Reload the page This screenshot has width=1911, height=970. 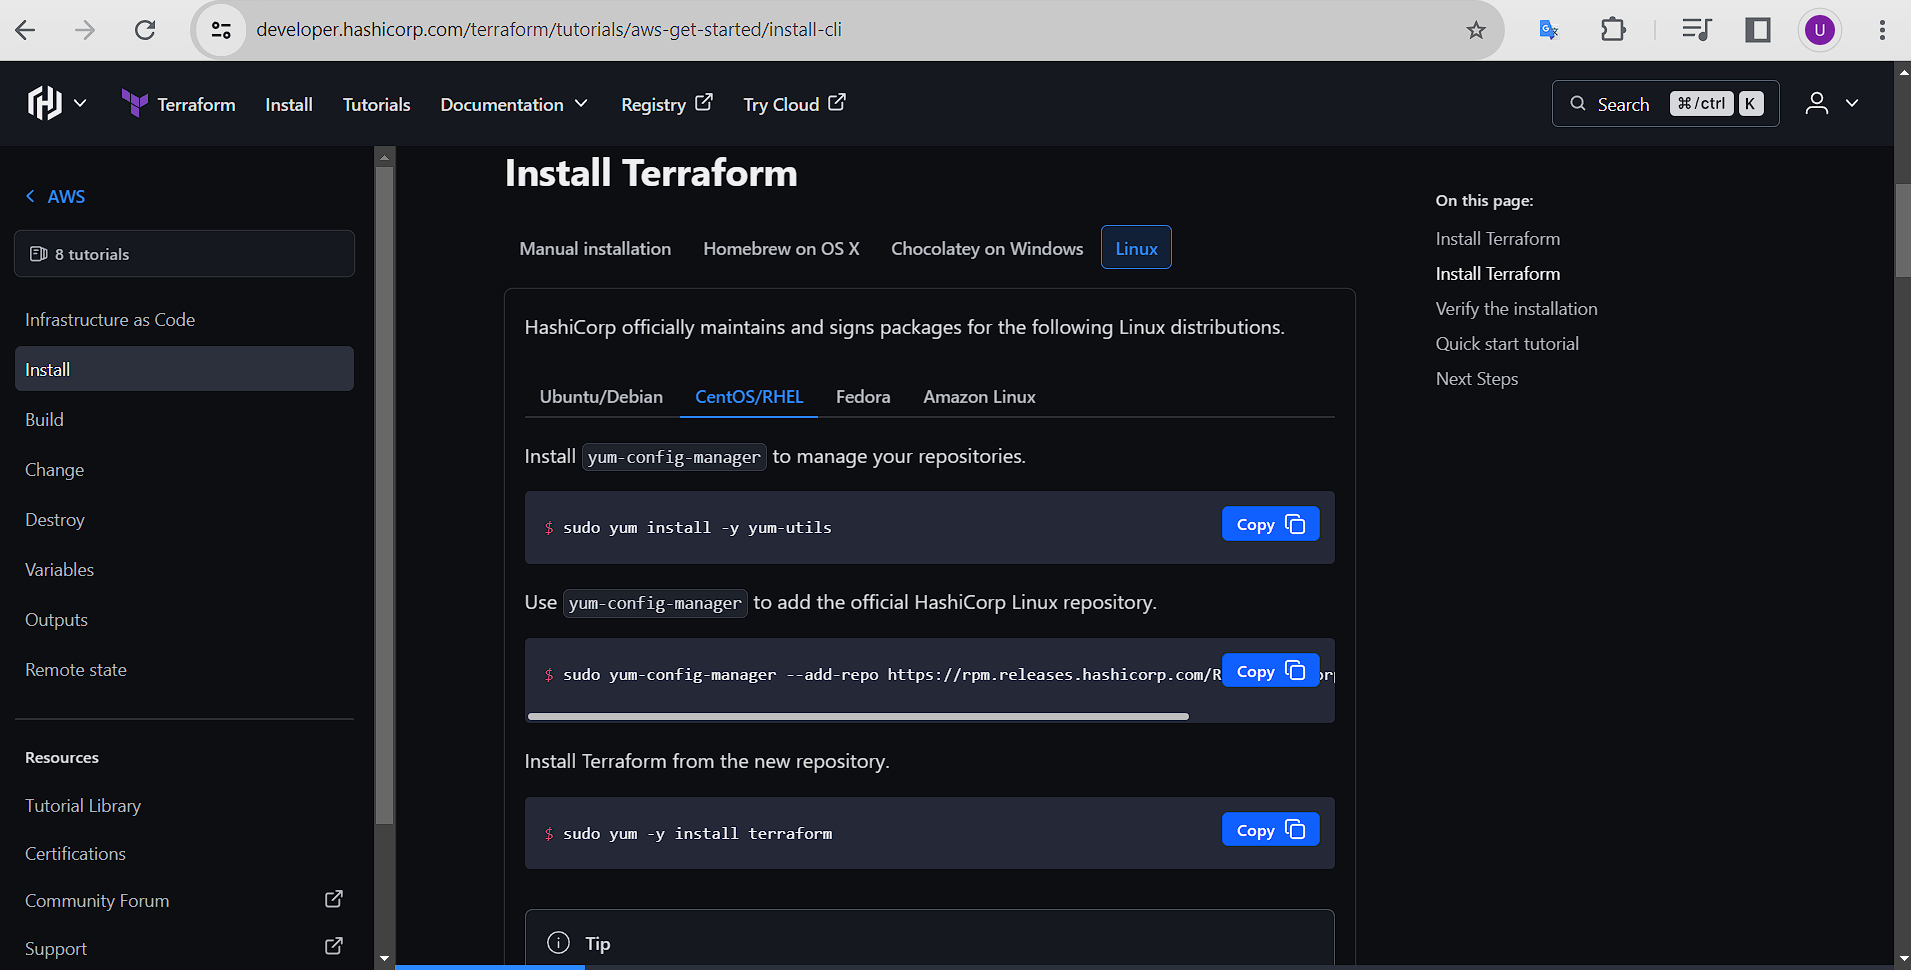(x=145, y=30)
